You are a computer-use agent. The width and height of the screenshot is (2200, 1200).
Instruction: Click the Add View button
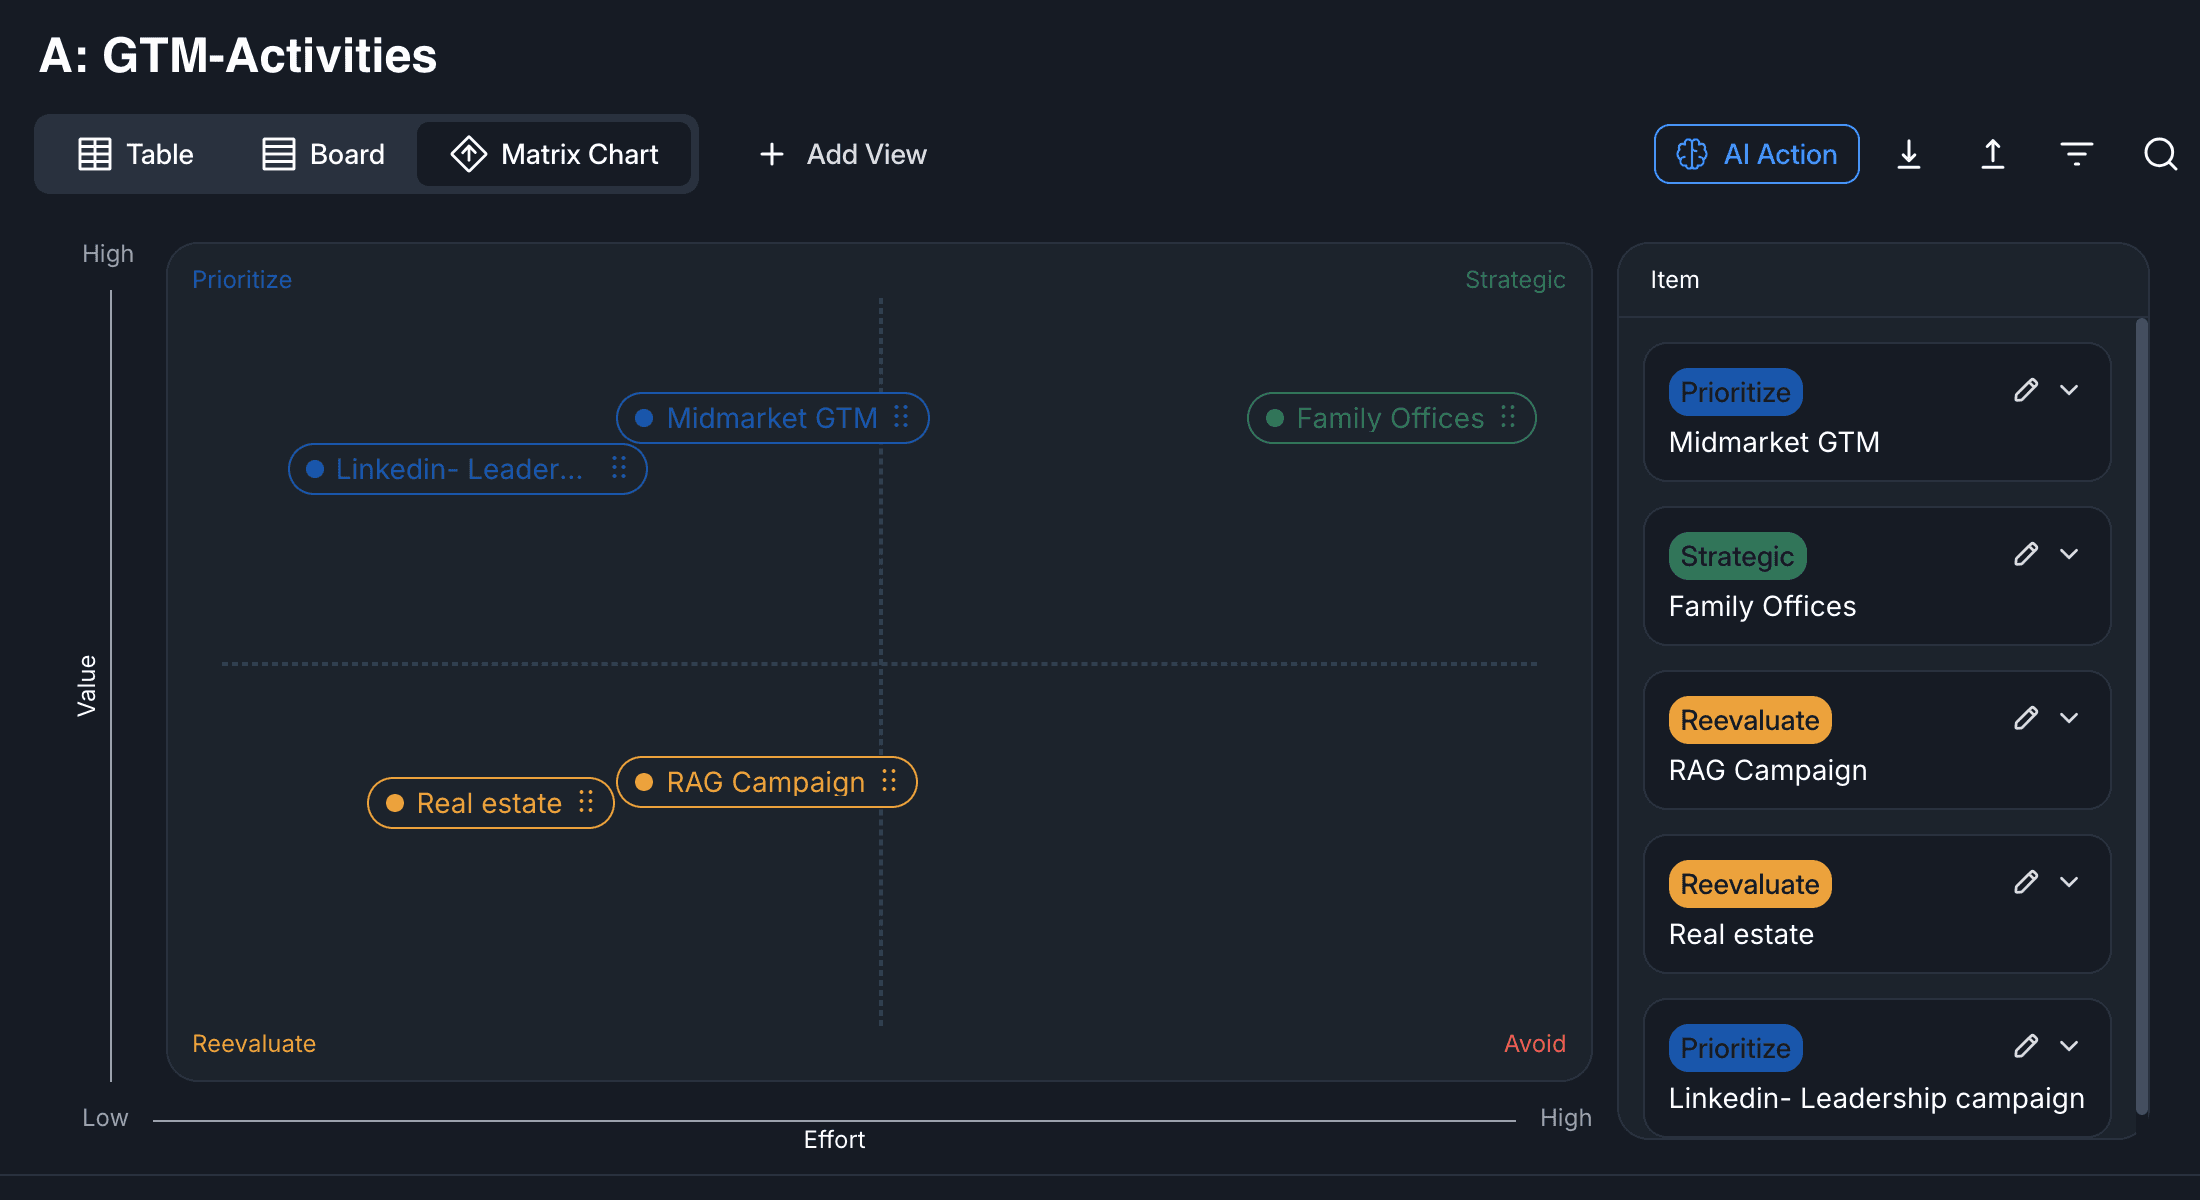tap(843, 154)
